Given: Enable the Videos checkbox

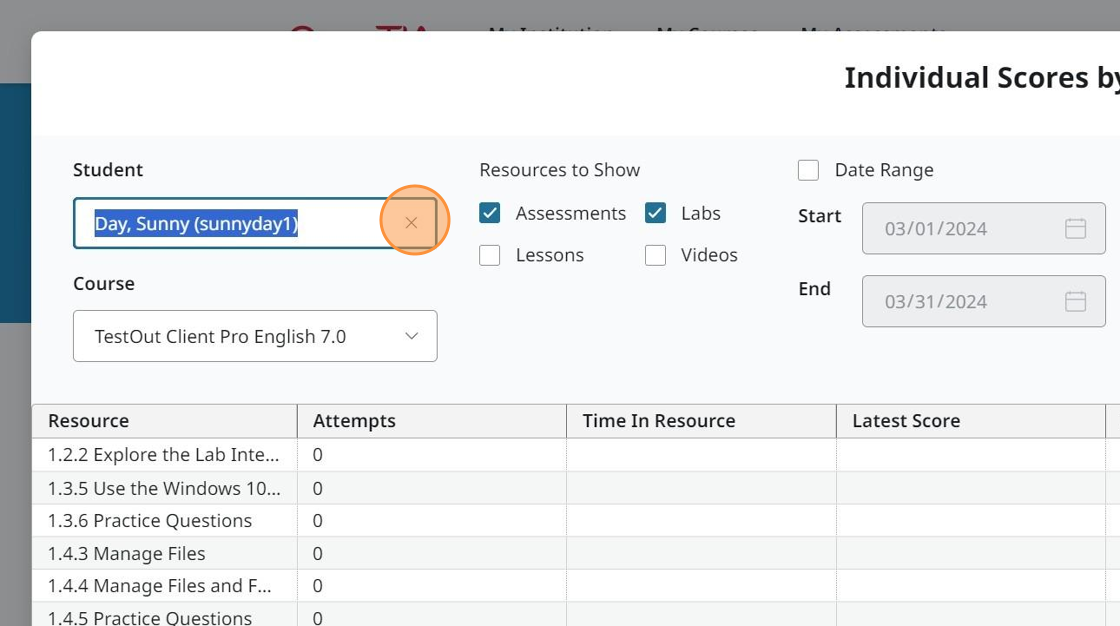Looking at the screenshot, I should click(x=655, y=255).
